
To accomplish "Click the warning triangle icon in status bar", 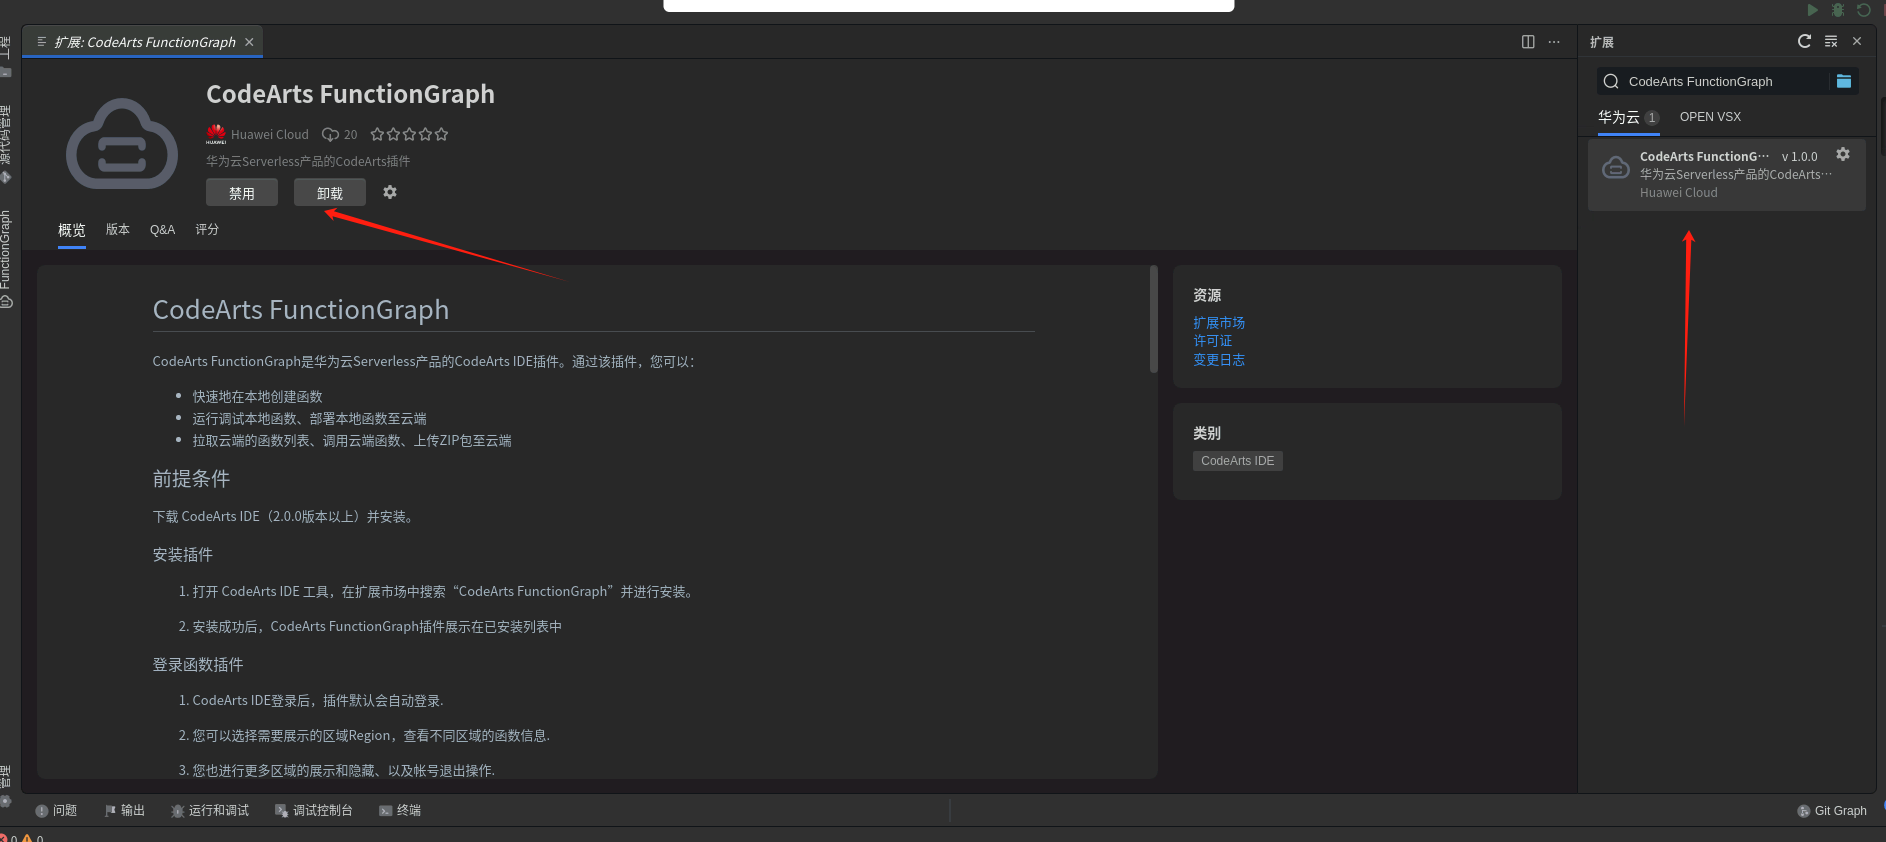I will point(27,838).
